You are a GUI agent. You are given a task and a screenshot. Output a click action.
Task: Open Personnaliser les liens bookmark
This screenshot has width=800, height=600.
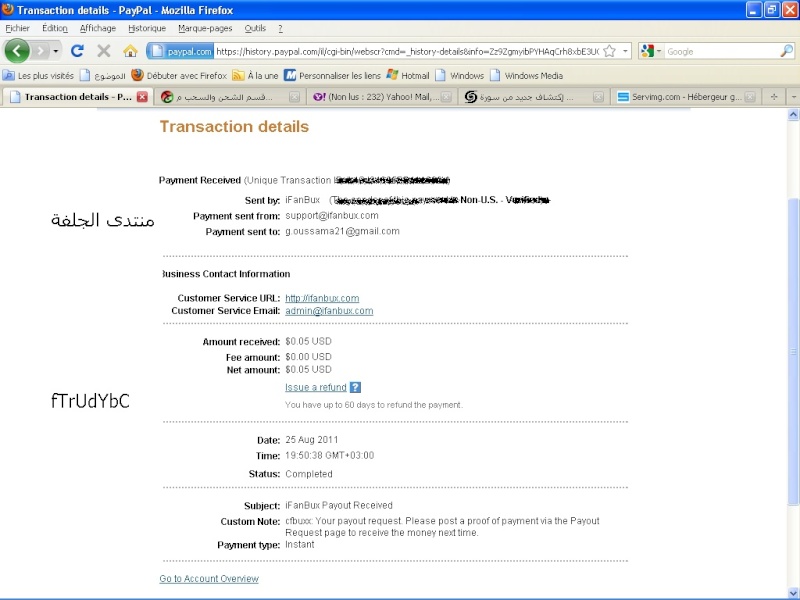332,76
